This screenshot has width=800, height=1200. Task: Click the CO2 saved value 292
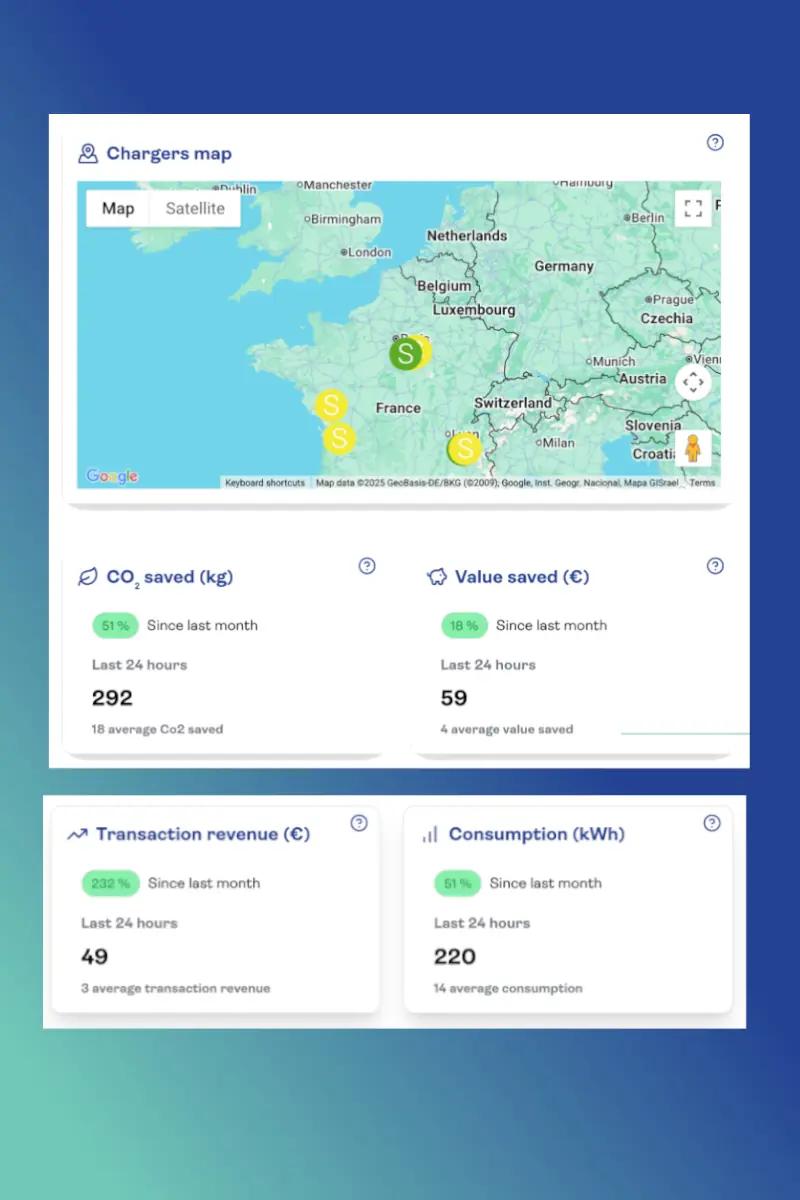point(112,697)
